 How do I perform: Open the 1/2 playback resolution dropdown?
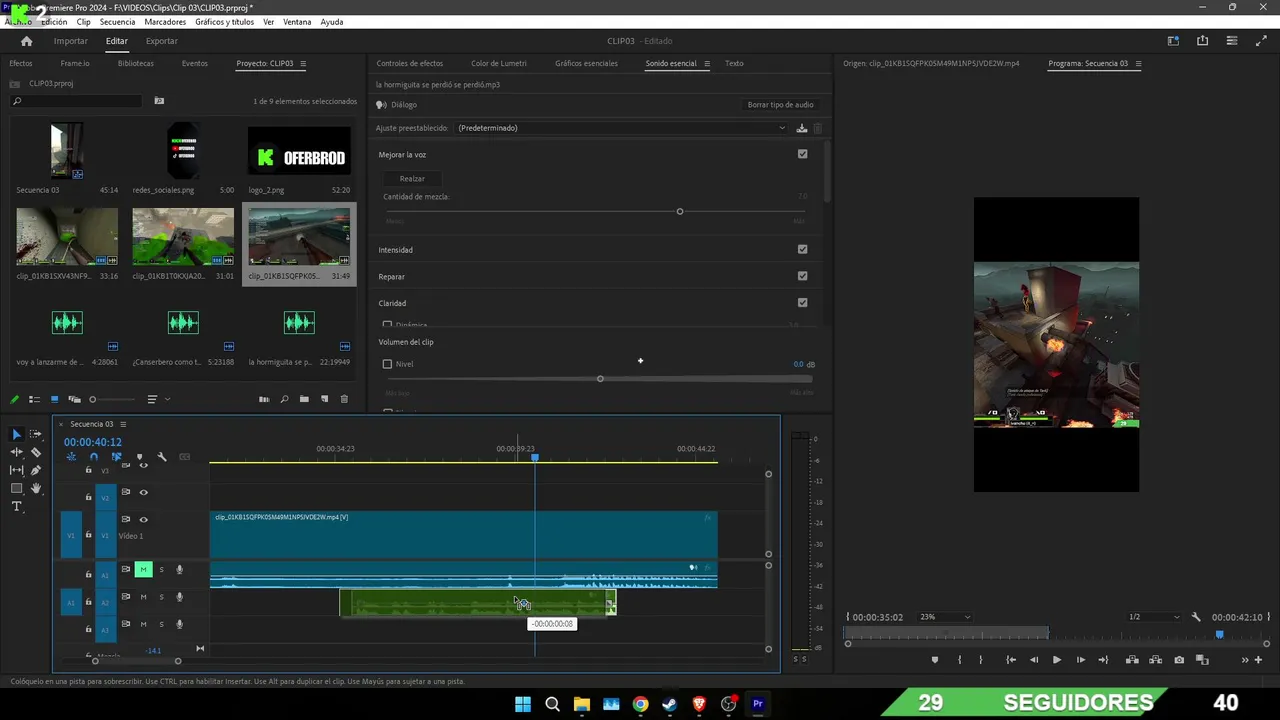(x=1154, y=617)
